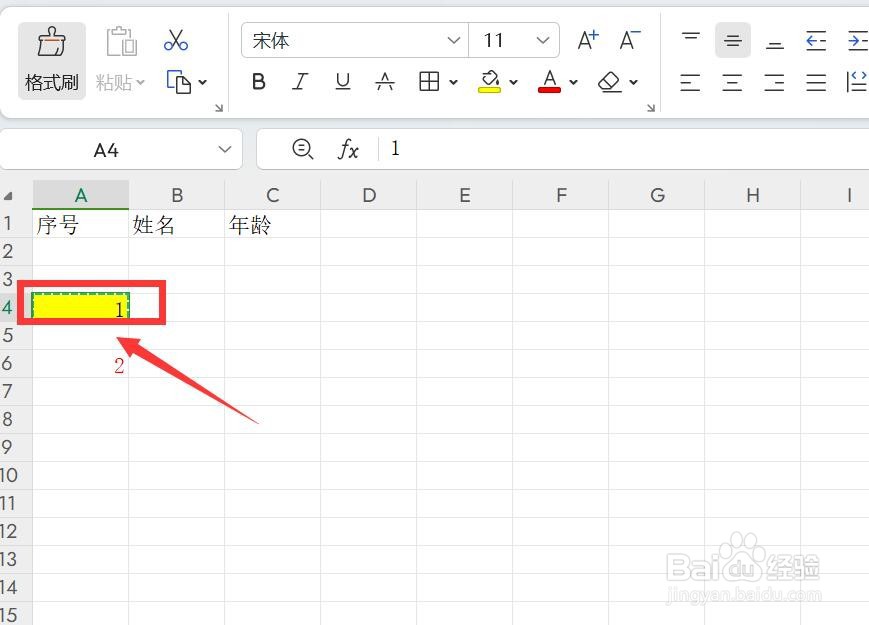Decrease font size with the A- icon

[629, 38]
